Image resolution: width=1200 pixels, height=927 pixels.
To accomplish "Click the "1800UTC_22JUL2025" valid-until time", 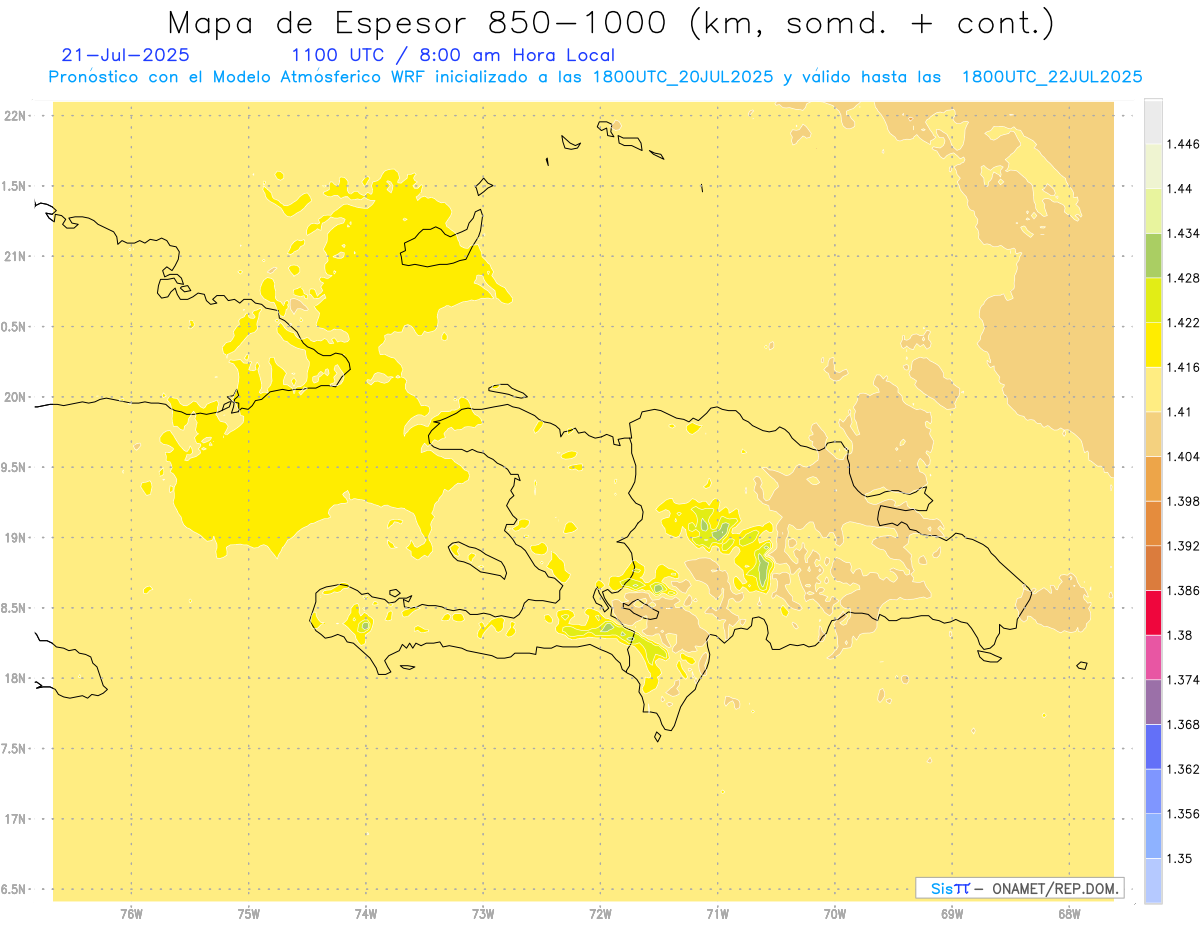I will pos(1051,77).
